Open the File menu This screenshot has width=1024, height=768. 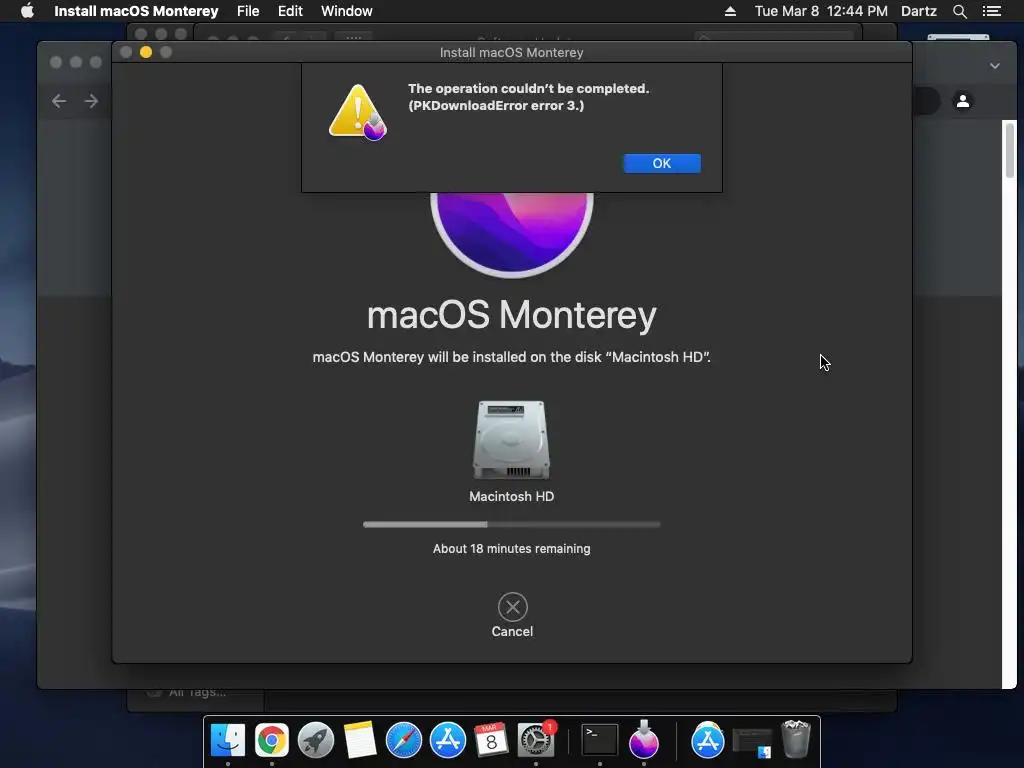tap(248, 11)
